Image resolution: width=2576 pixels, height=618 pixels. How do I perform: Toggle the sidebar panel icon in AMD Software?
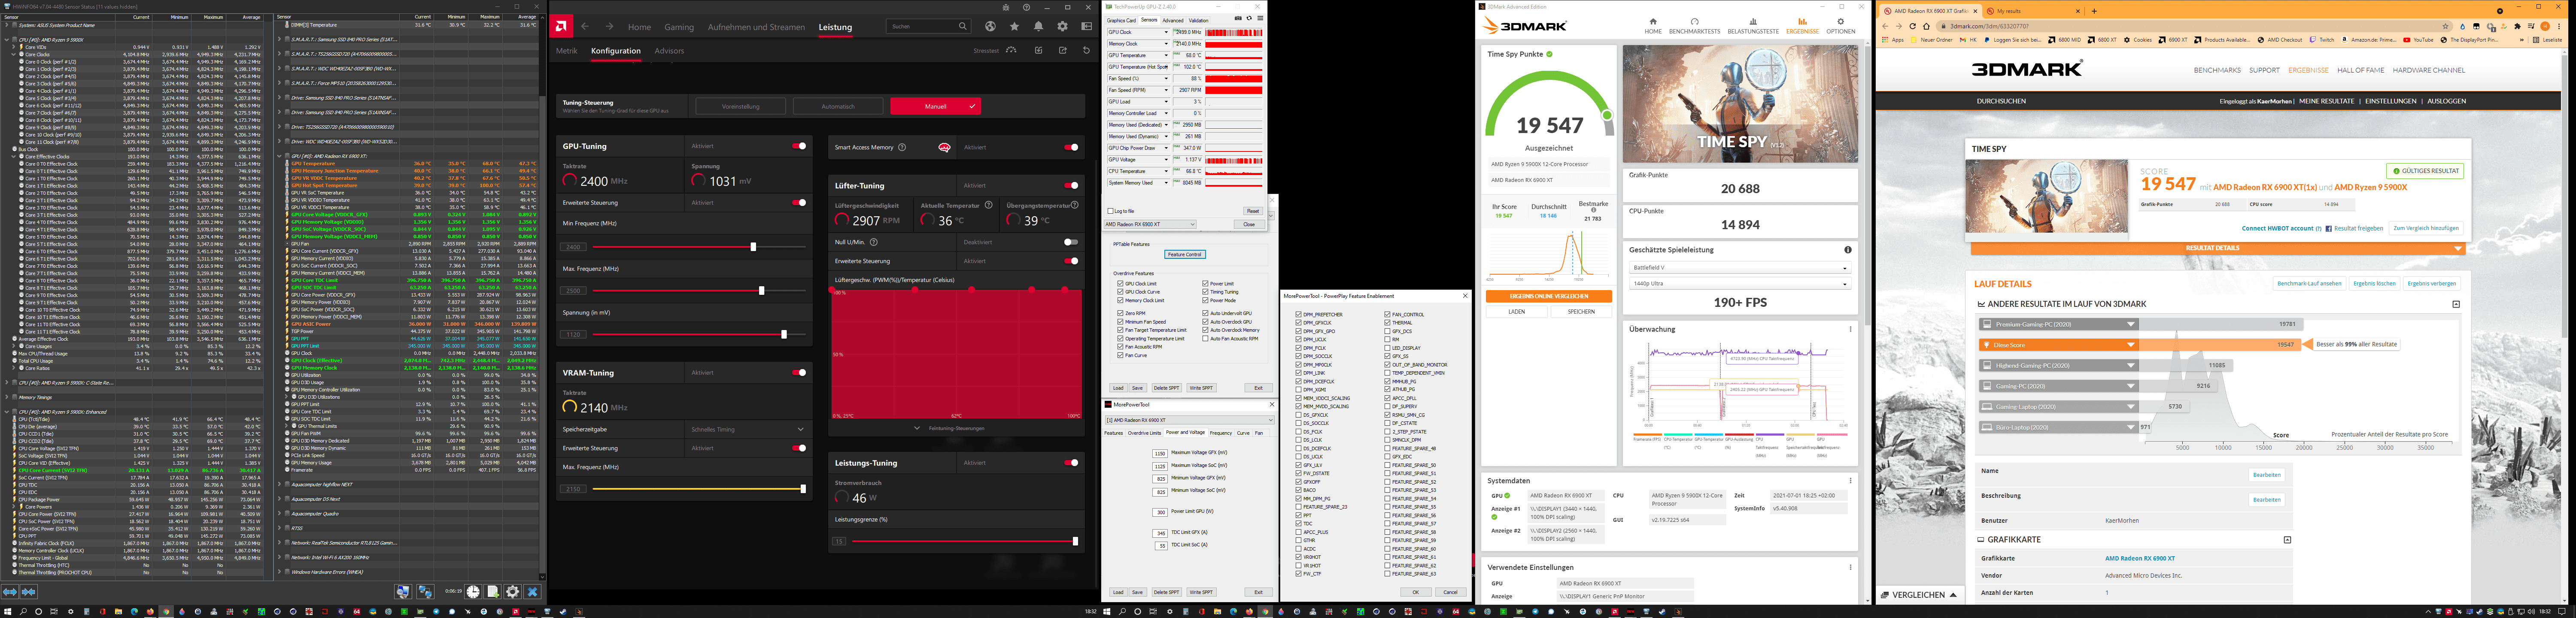(x=1086, y=27)
